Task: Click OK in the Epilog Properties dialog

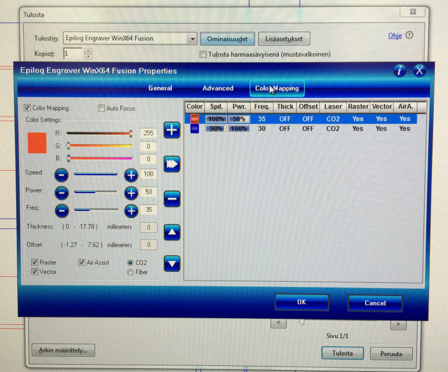Action: 302,302
